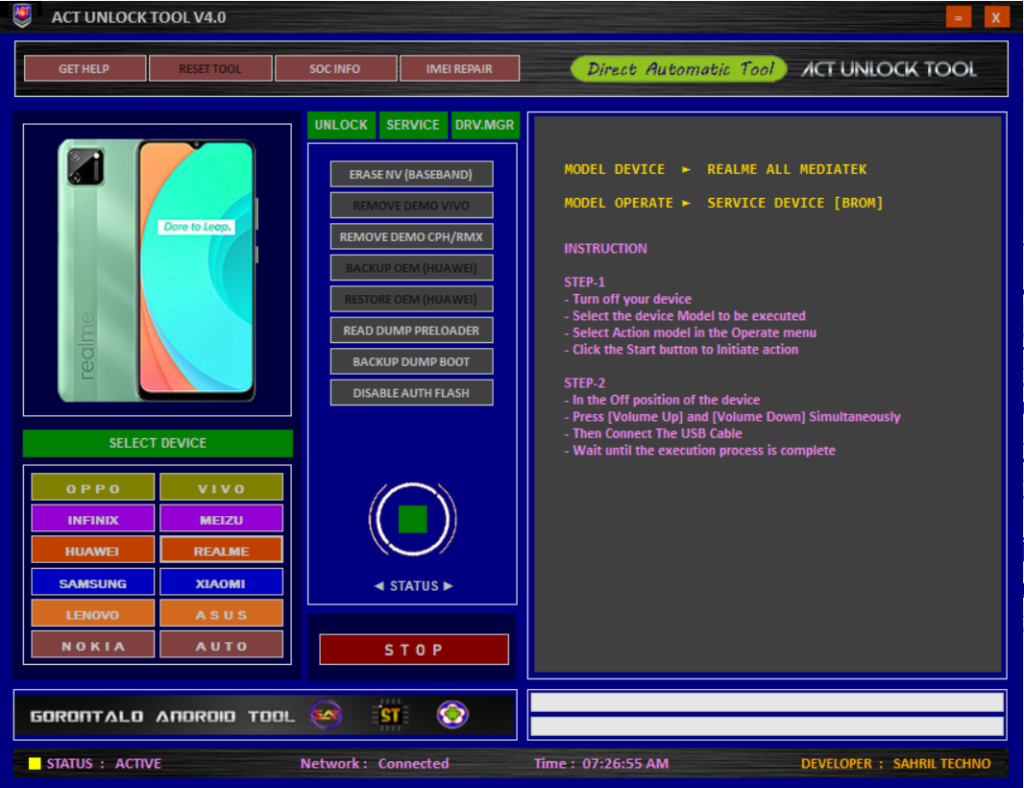Select REMOVE DEMO VIVO action

(411, 206)
